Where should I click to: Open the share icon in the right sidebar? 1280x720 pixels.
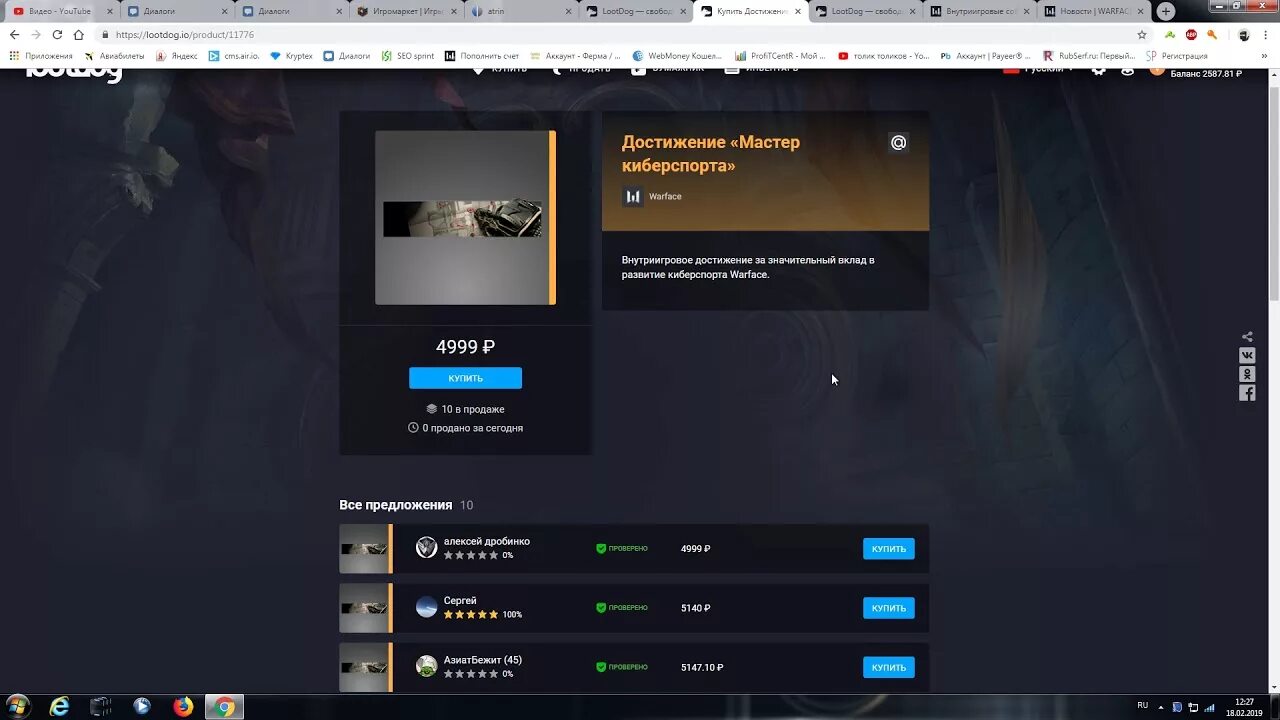tap(1247, 337)
